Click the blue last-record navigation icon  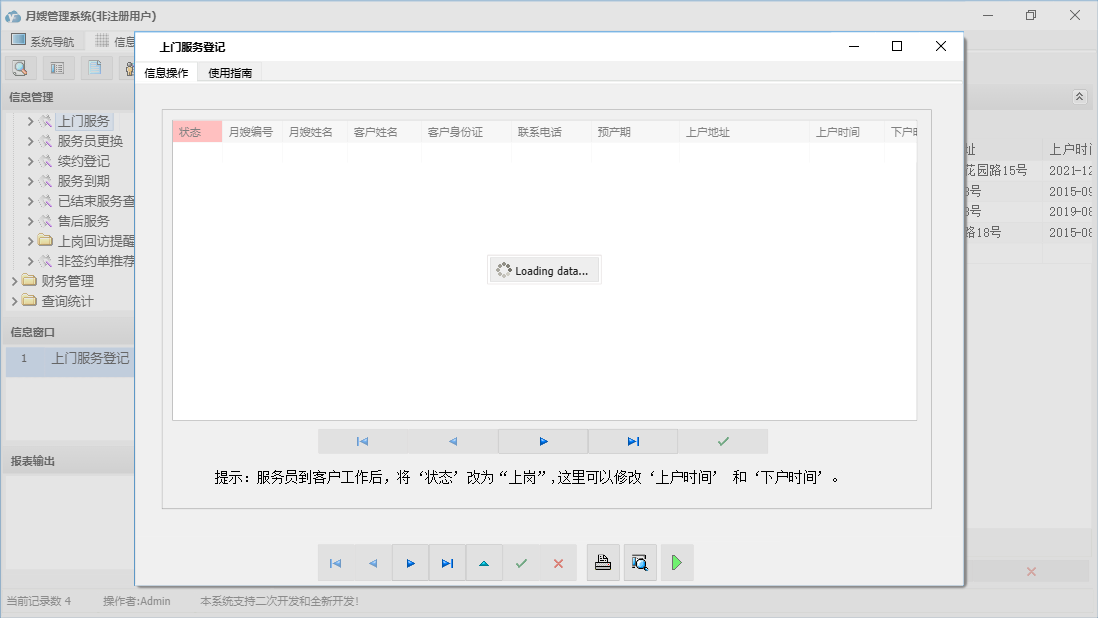[447, 562]
